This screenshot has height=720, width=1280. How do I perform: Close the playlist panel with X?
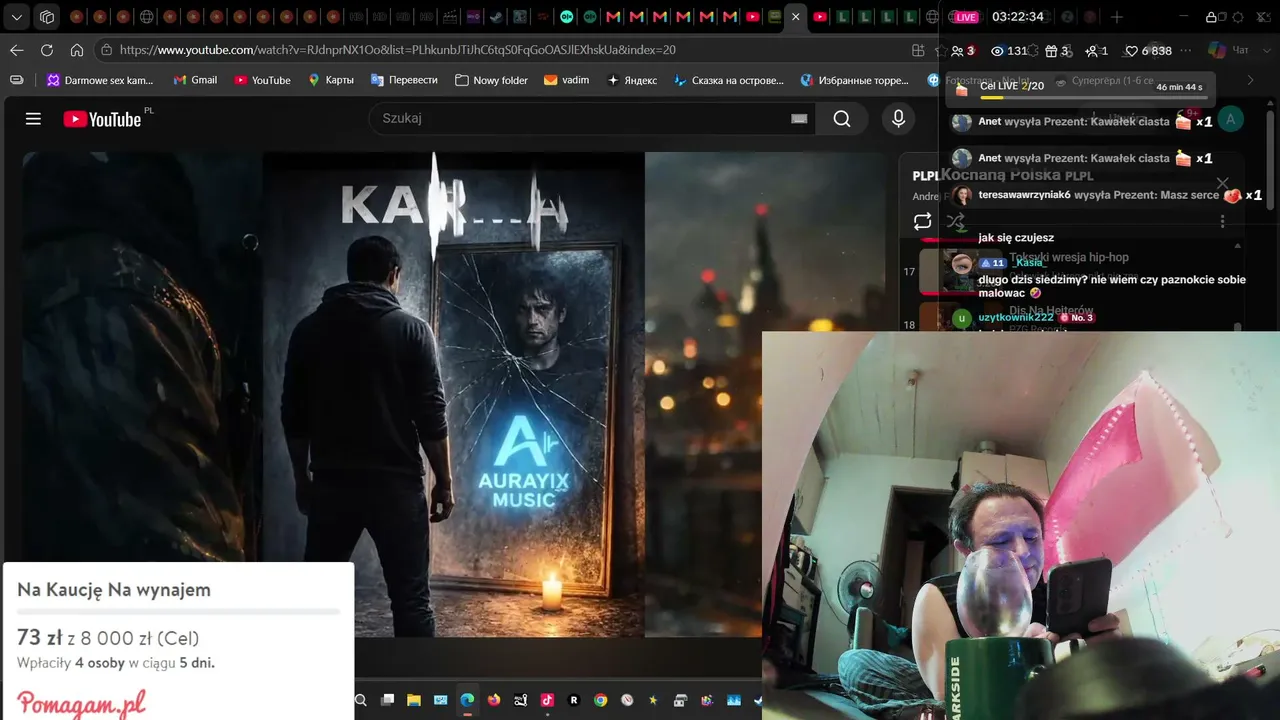[1222, 183]
